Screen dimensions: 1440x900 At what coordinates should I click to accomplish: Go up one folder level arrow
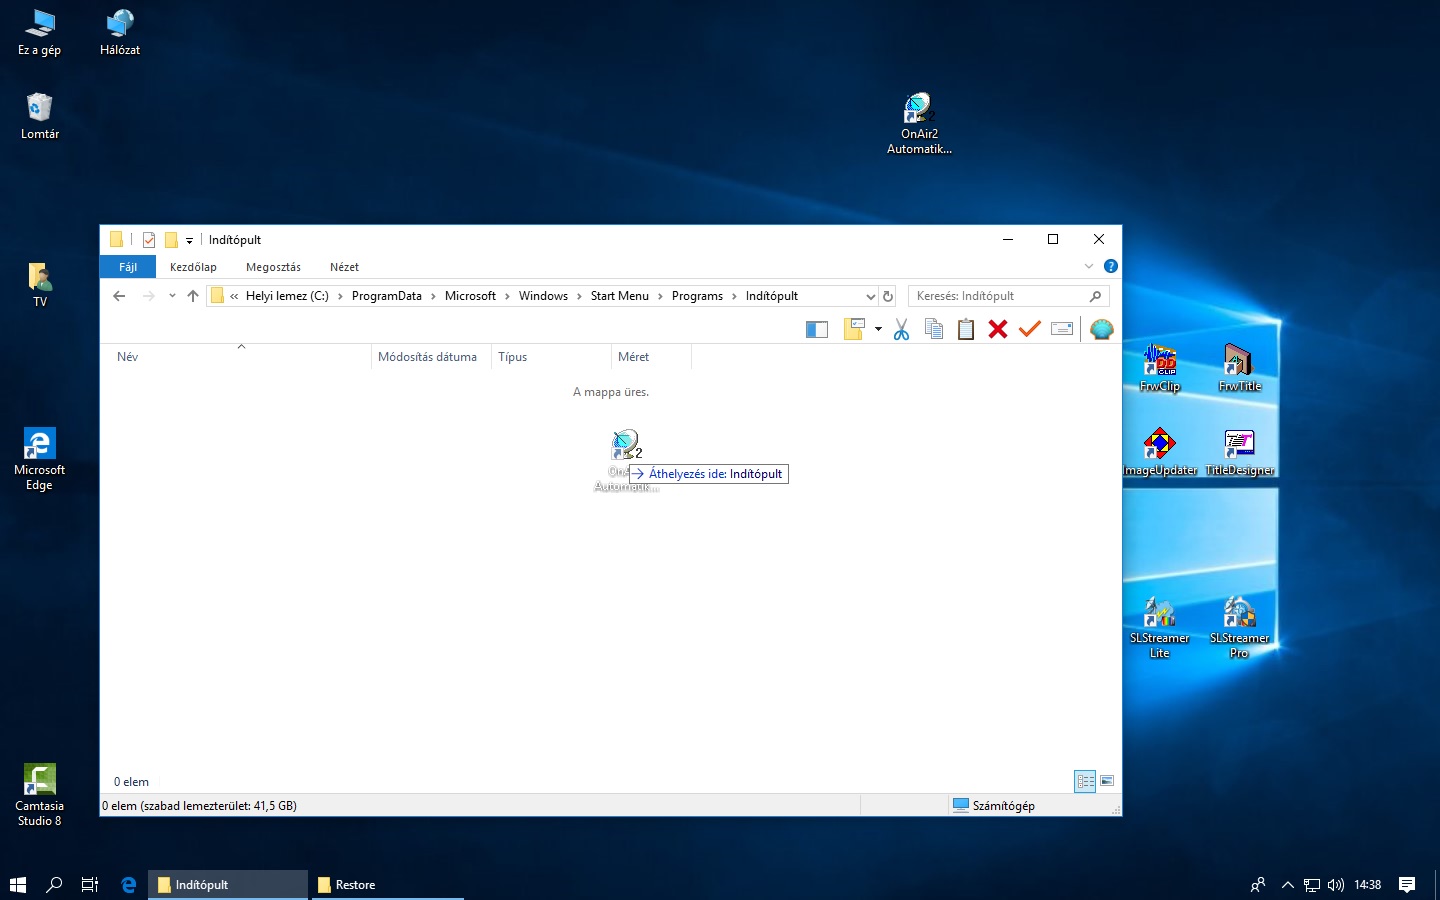click(x=193, y=296)
